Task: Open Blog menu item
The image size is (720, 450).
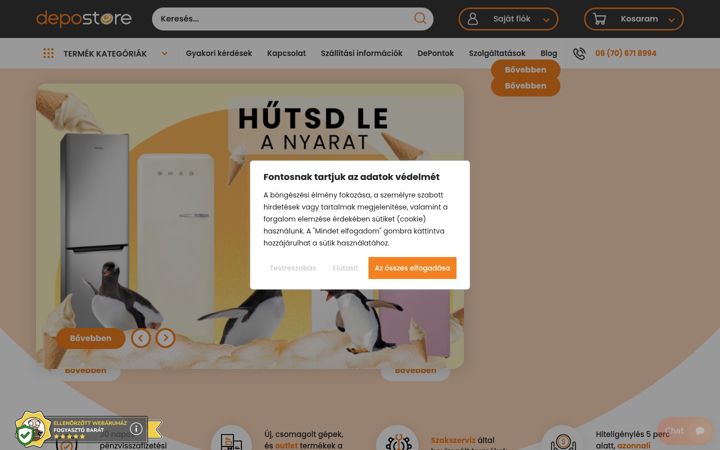Action: 549,53
